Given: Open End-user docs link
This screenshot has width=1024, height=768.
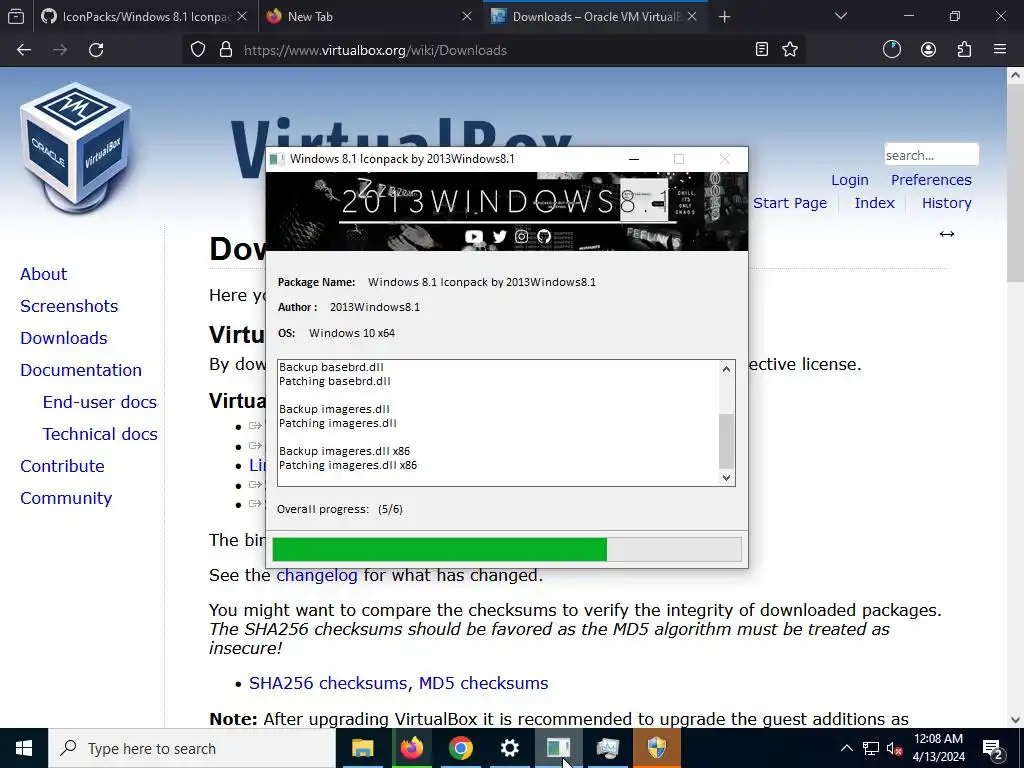Looking at the screenshot, I should pyautogui.click(x=100, y=402).
